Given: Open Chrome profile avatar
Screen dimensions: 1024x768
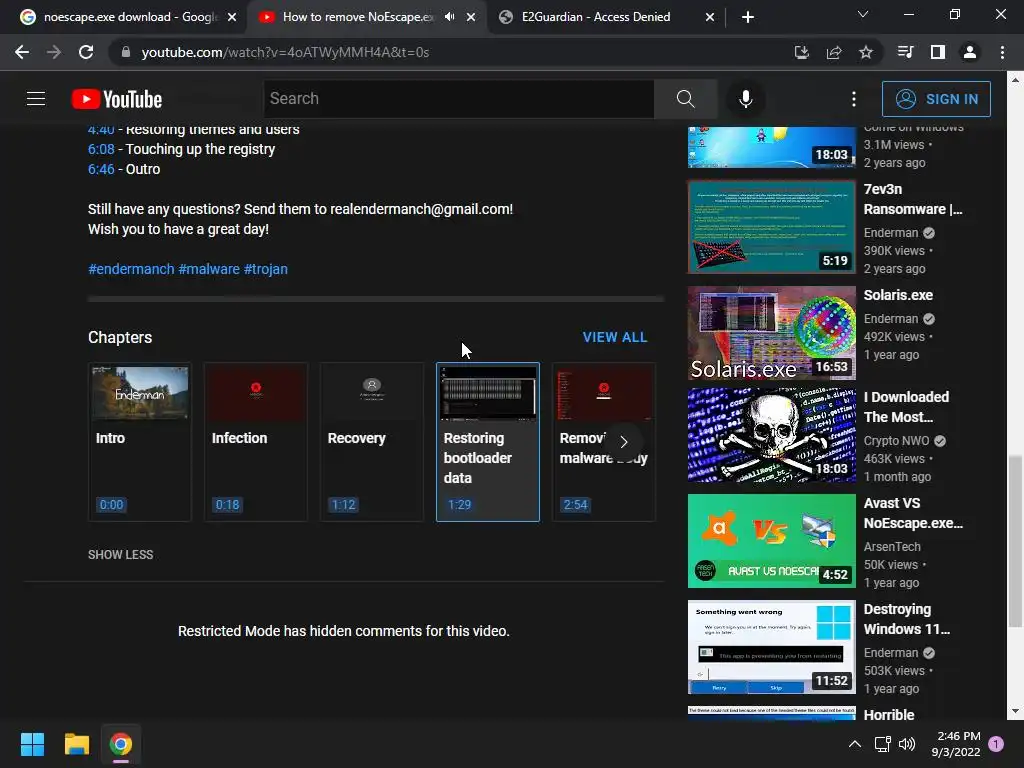Looking at the screenshot, I should pos(970,52).
